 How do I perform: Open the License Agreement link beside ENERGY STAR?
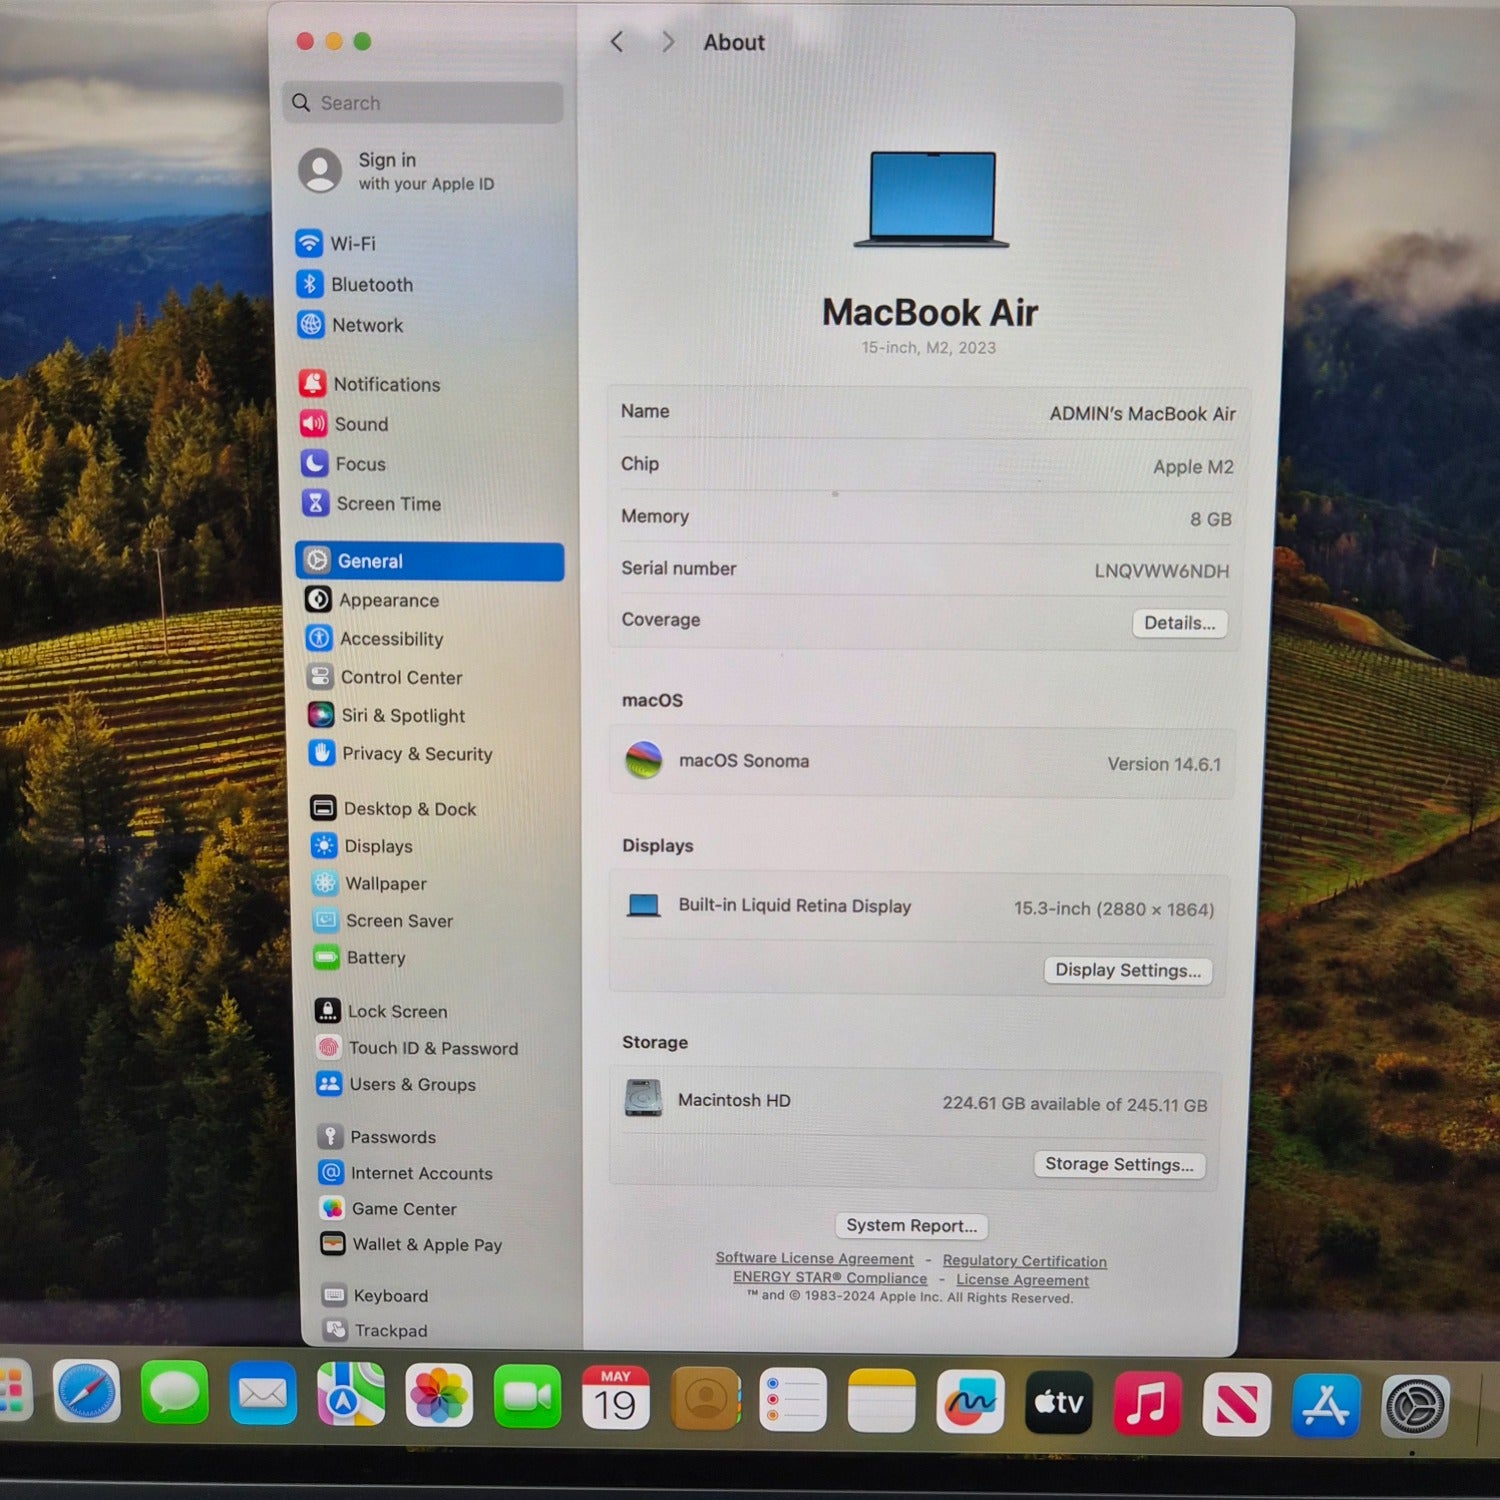point(1022,1280)
